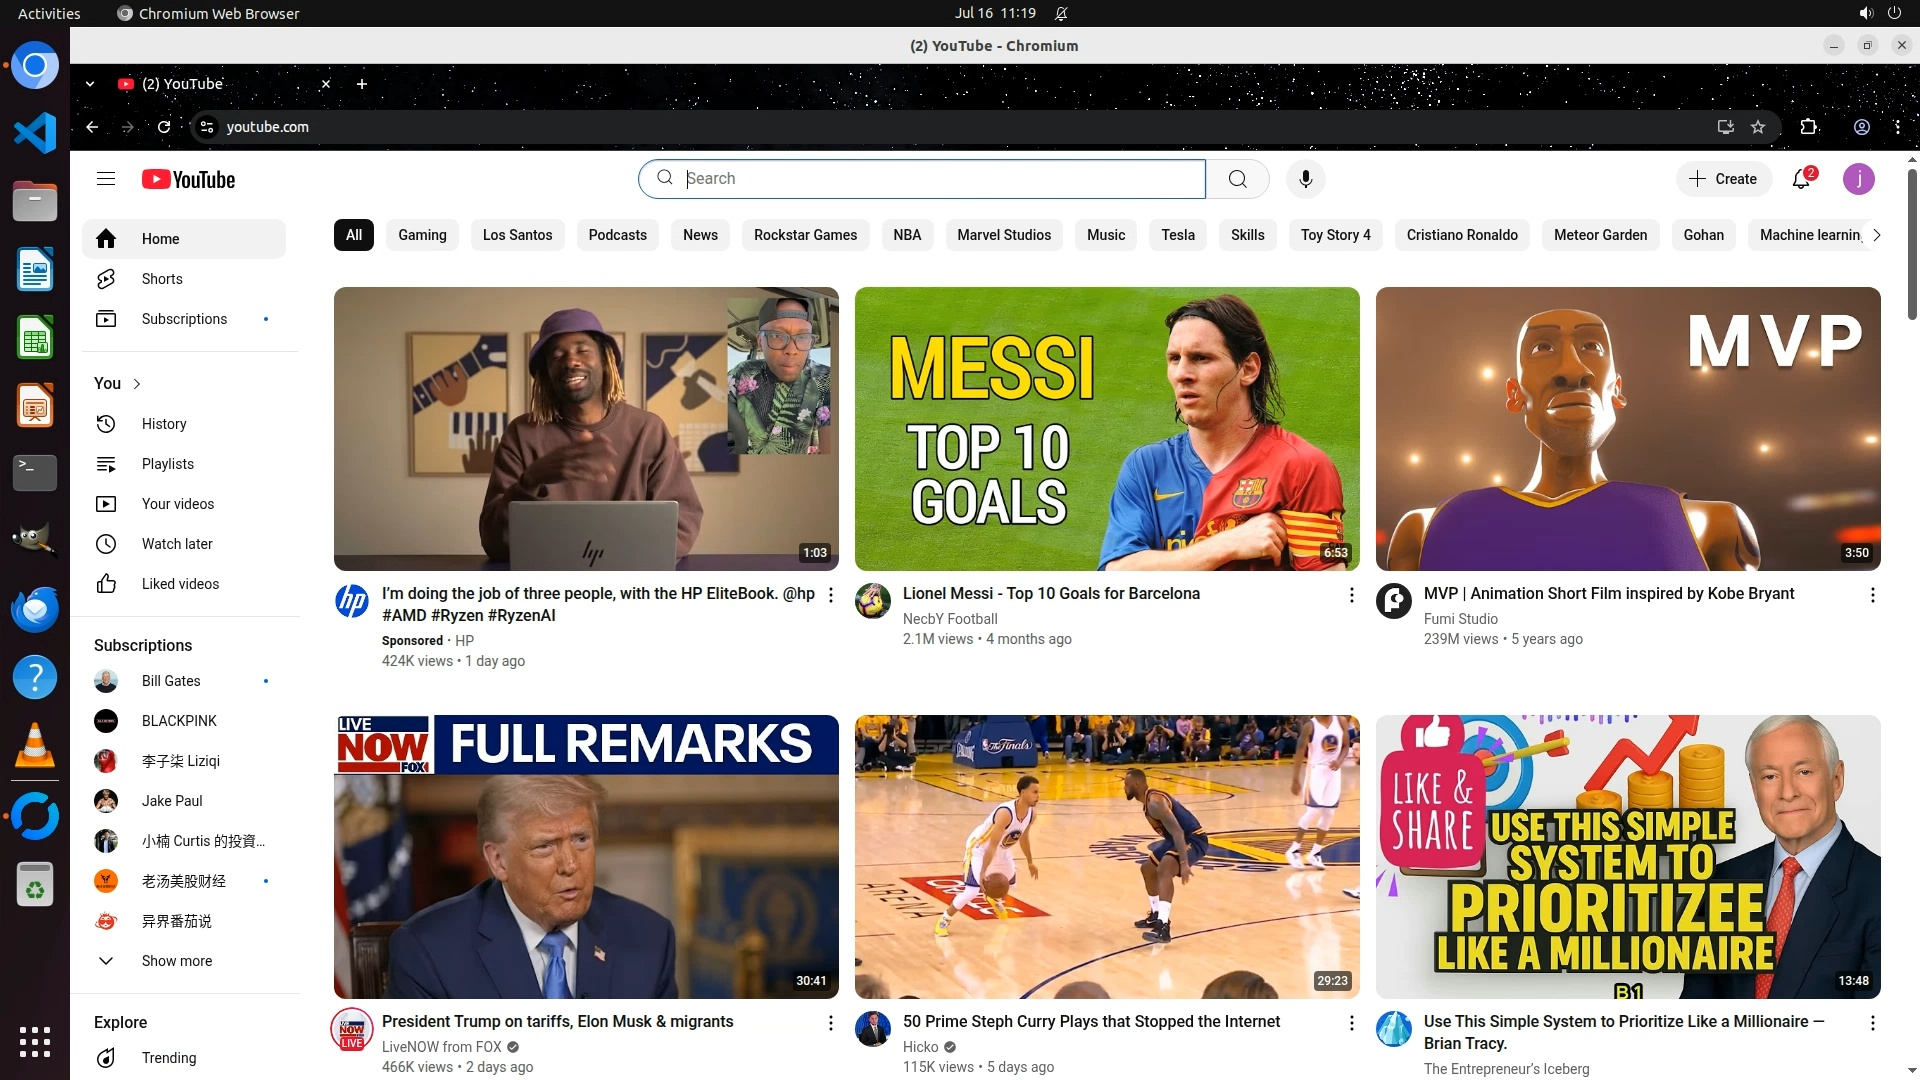The image size is (1920, 1080).
Task: Open options menu for Messi video
Action: coord(1351,595)
